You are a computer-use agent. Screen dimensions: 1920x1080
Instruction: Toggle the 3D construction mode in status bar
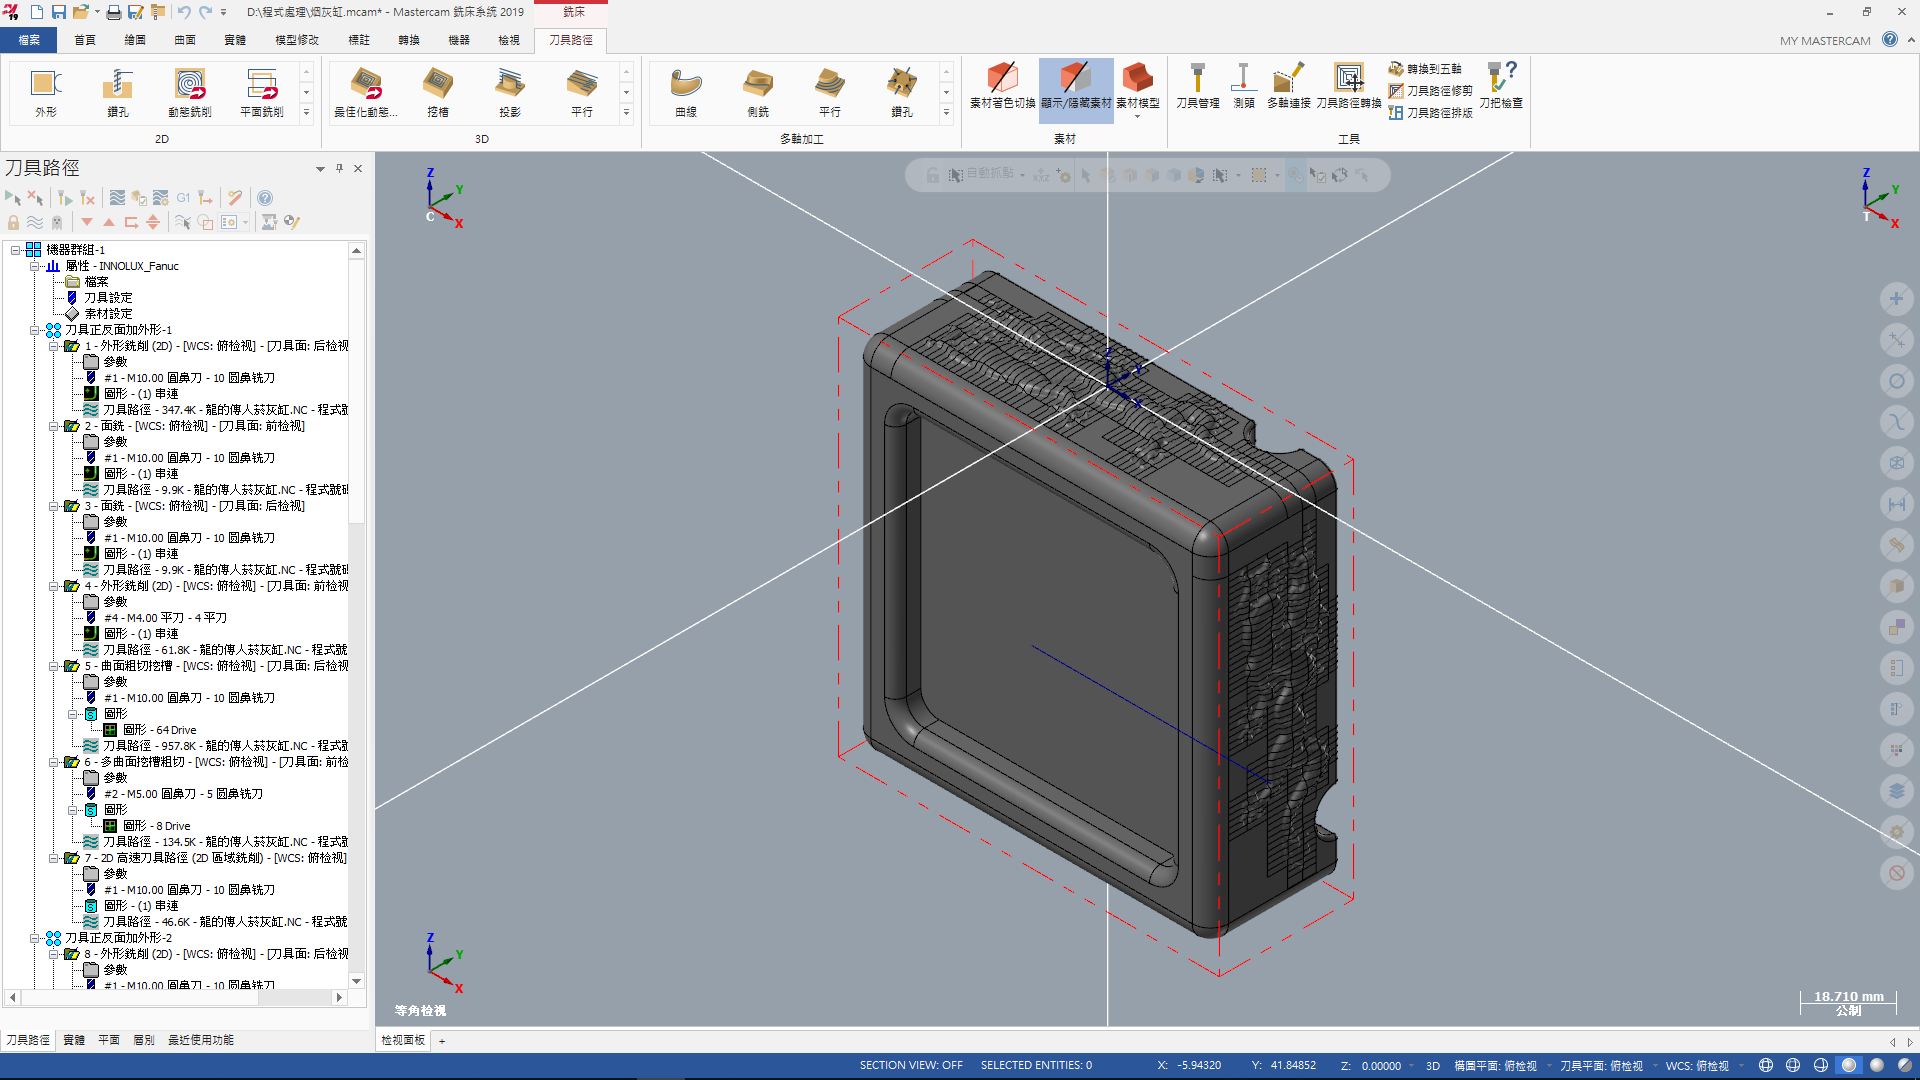click(x=1432, y=1066)
